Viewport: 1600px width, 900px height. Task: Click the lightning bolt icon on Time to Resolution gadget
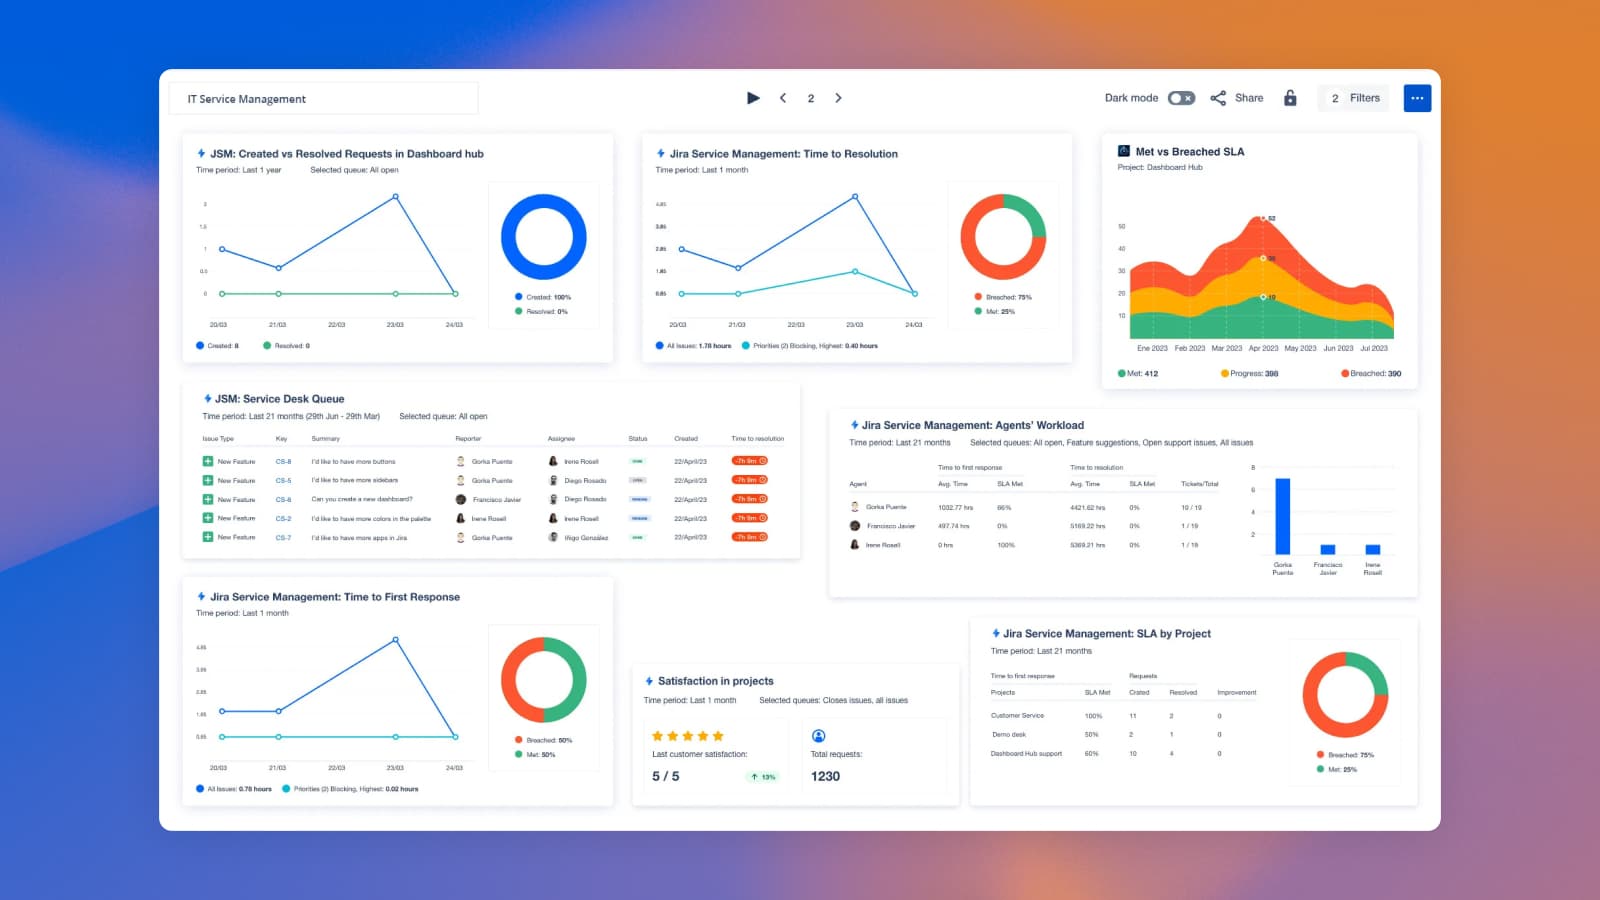click(x=660, y=153)
